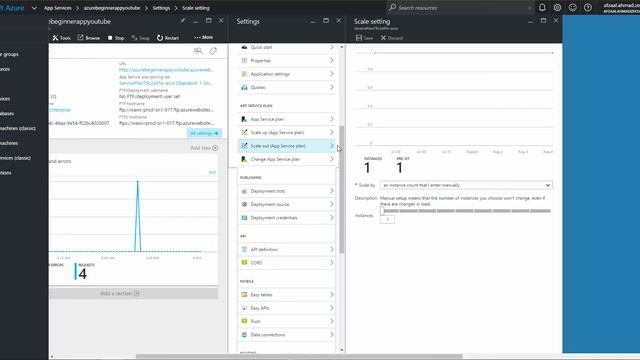Click the Instances slider handle
The width and height of the screenshot is (640, 360).
[382, 211]
